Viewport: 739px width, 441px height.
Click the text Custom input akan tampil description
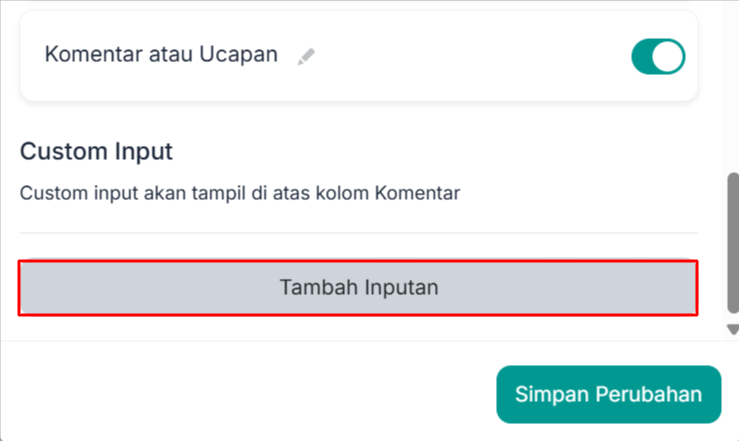pos(240,193)
